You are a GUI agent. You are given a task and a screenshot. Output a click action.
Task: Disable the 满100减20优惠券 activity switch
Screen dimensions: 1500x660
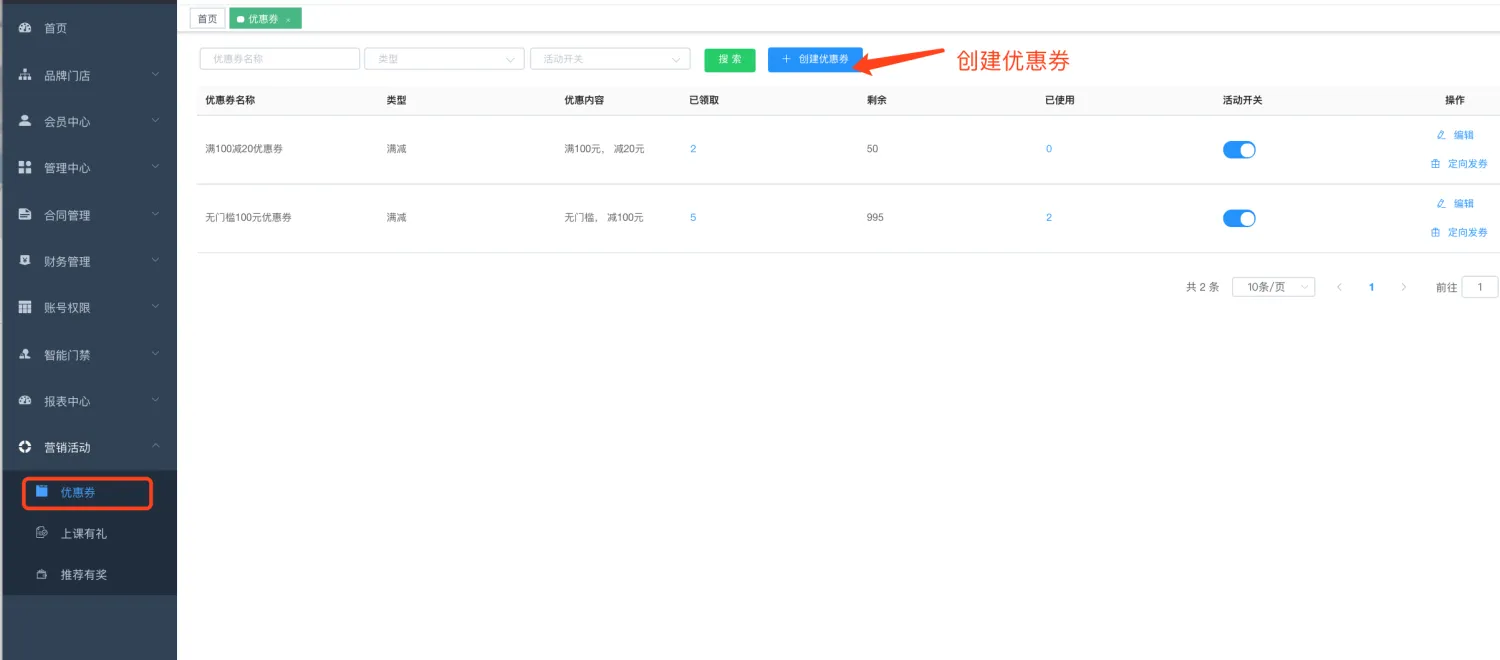pyautogui.click(x=1239, y=149)
